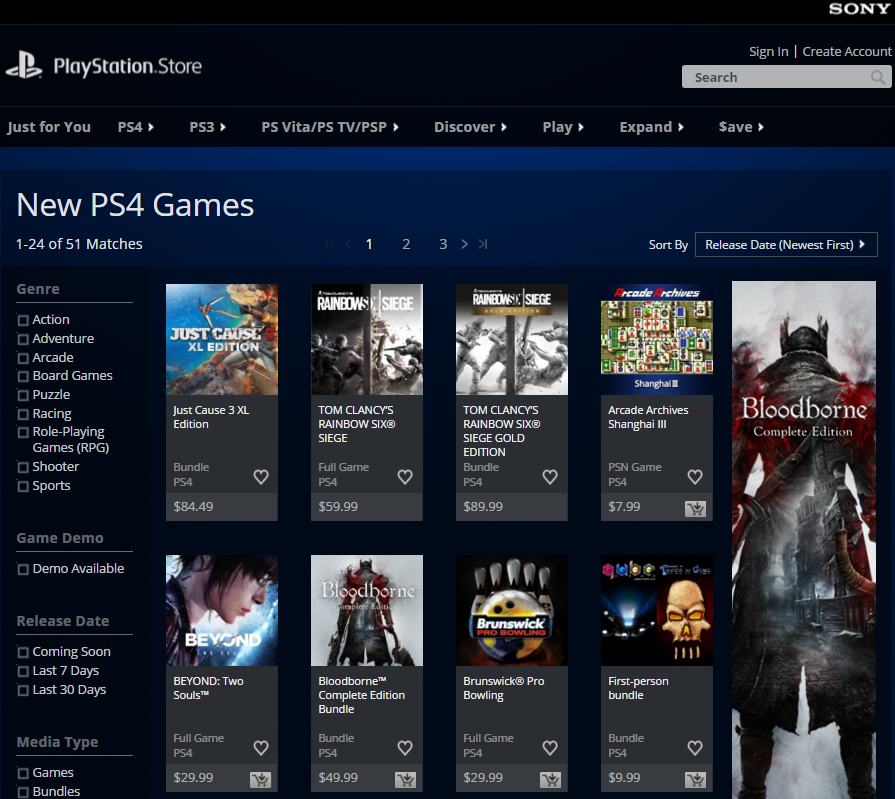
Task: Add Bloodborne Complete Edition Bundle to cart
Action: tap(405, 779)
